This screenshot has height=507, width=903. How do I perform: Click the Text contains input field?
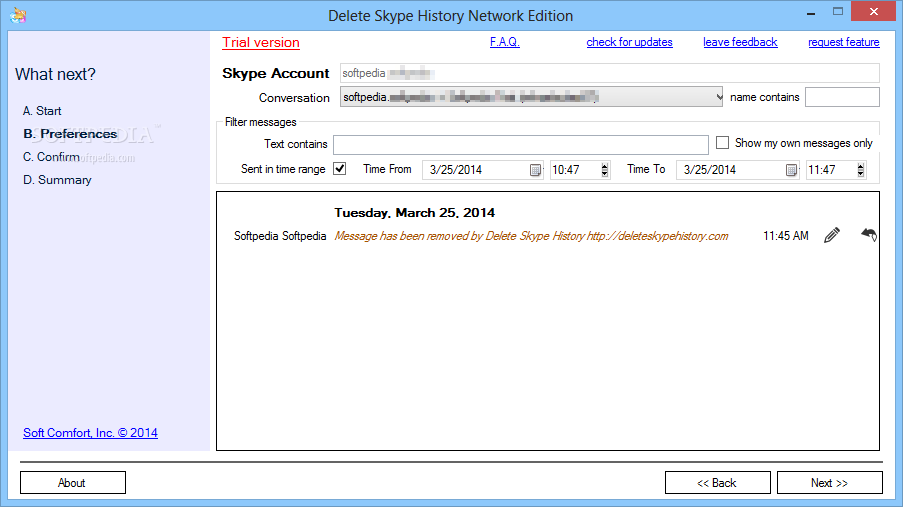[521, 145]
